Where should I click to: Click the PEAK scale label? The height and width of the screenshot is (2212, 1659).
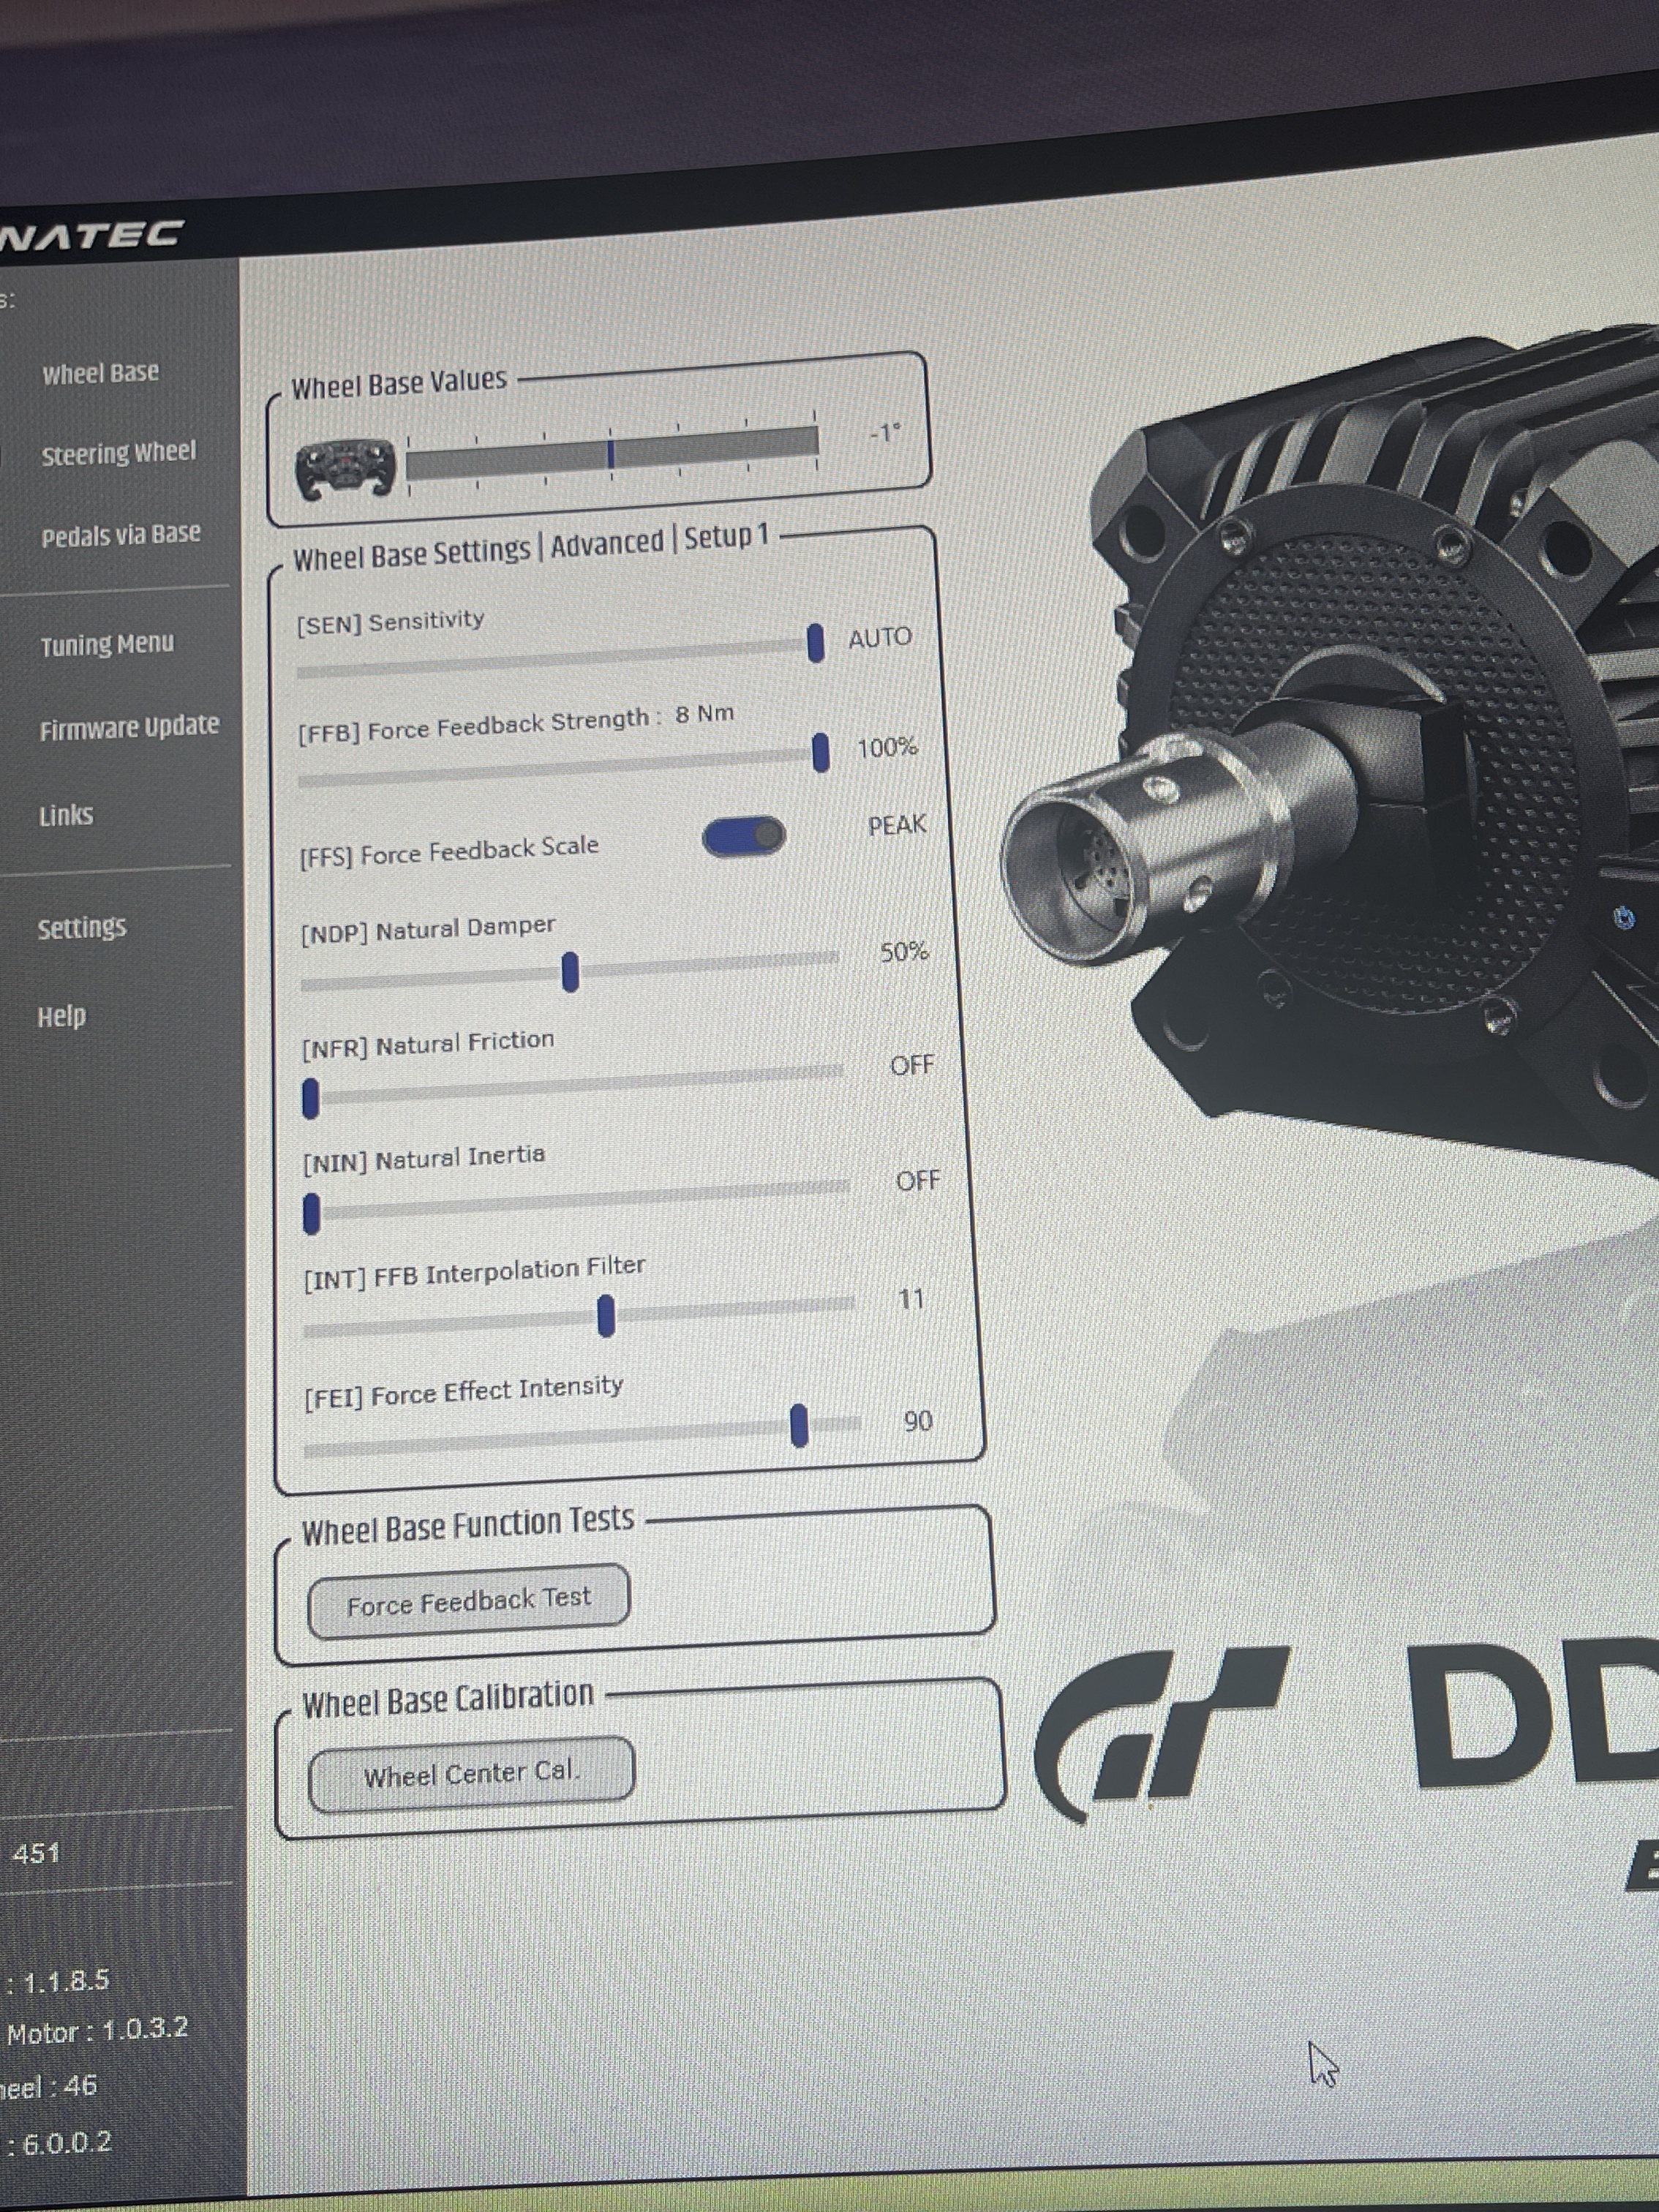coord(897,826)
